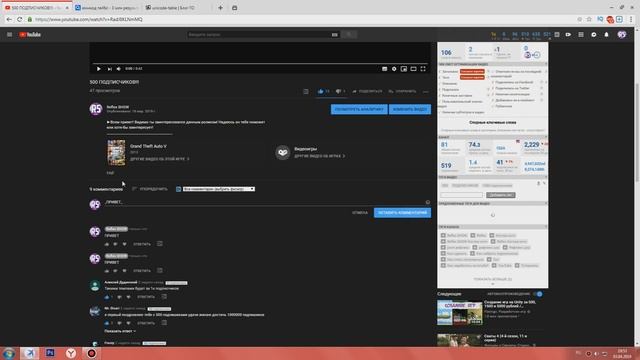Open Windows Start menu

pos(9,353)
